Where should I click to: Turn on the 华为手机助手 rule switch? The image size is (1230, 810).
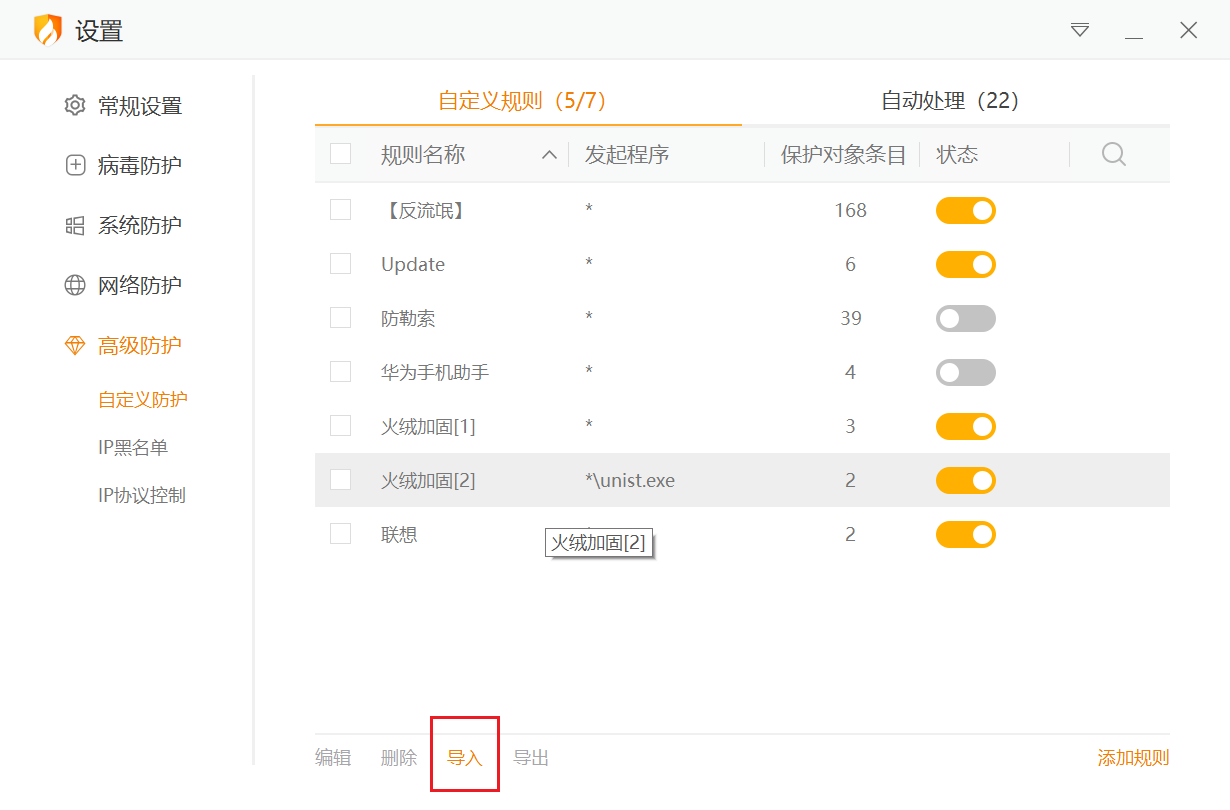click(965, 373)
